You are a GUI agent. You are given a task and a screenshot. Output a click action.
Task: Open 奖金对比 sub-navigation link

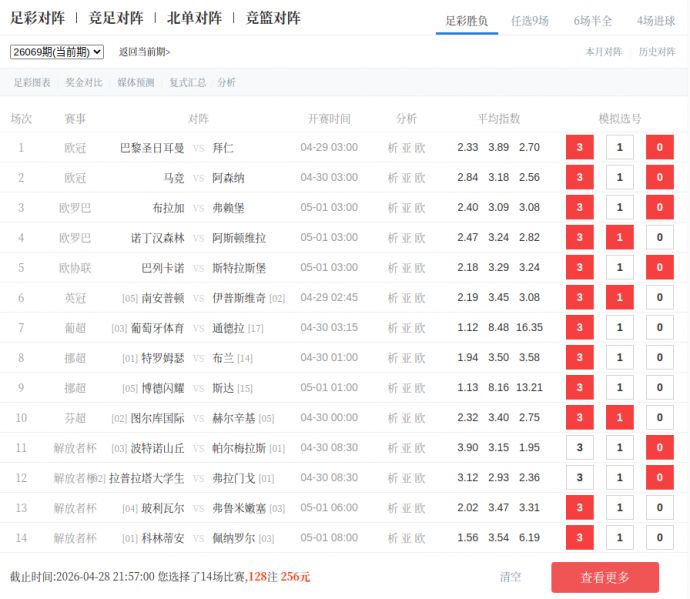(84, 82)
